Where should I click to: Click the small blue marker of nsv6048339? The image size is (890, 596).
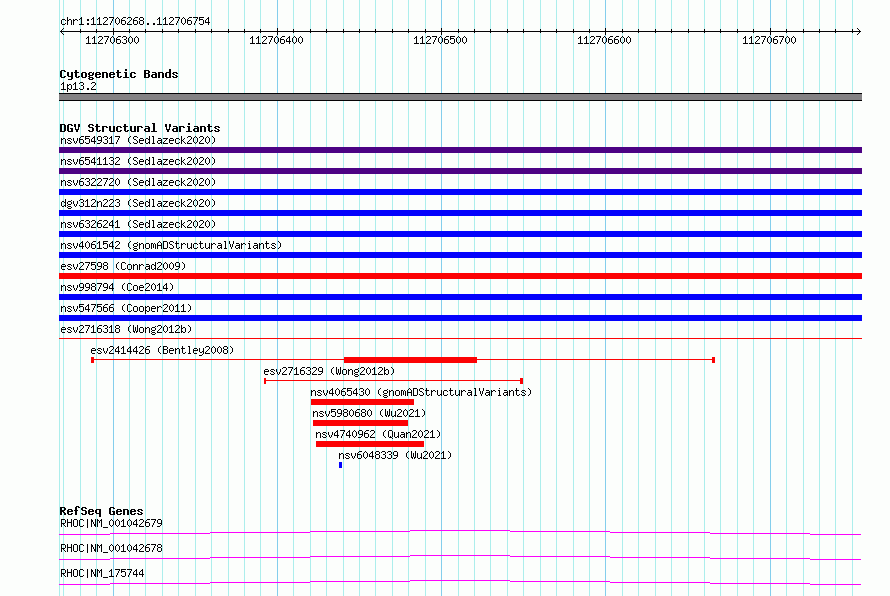tap(341, 465)
